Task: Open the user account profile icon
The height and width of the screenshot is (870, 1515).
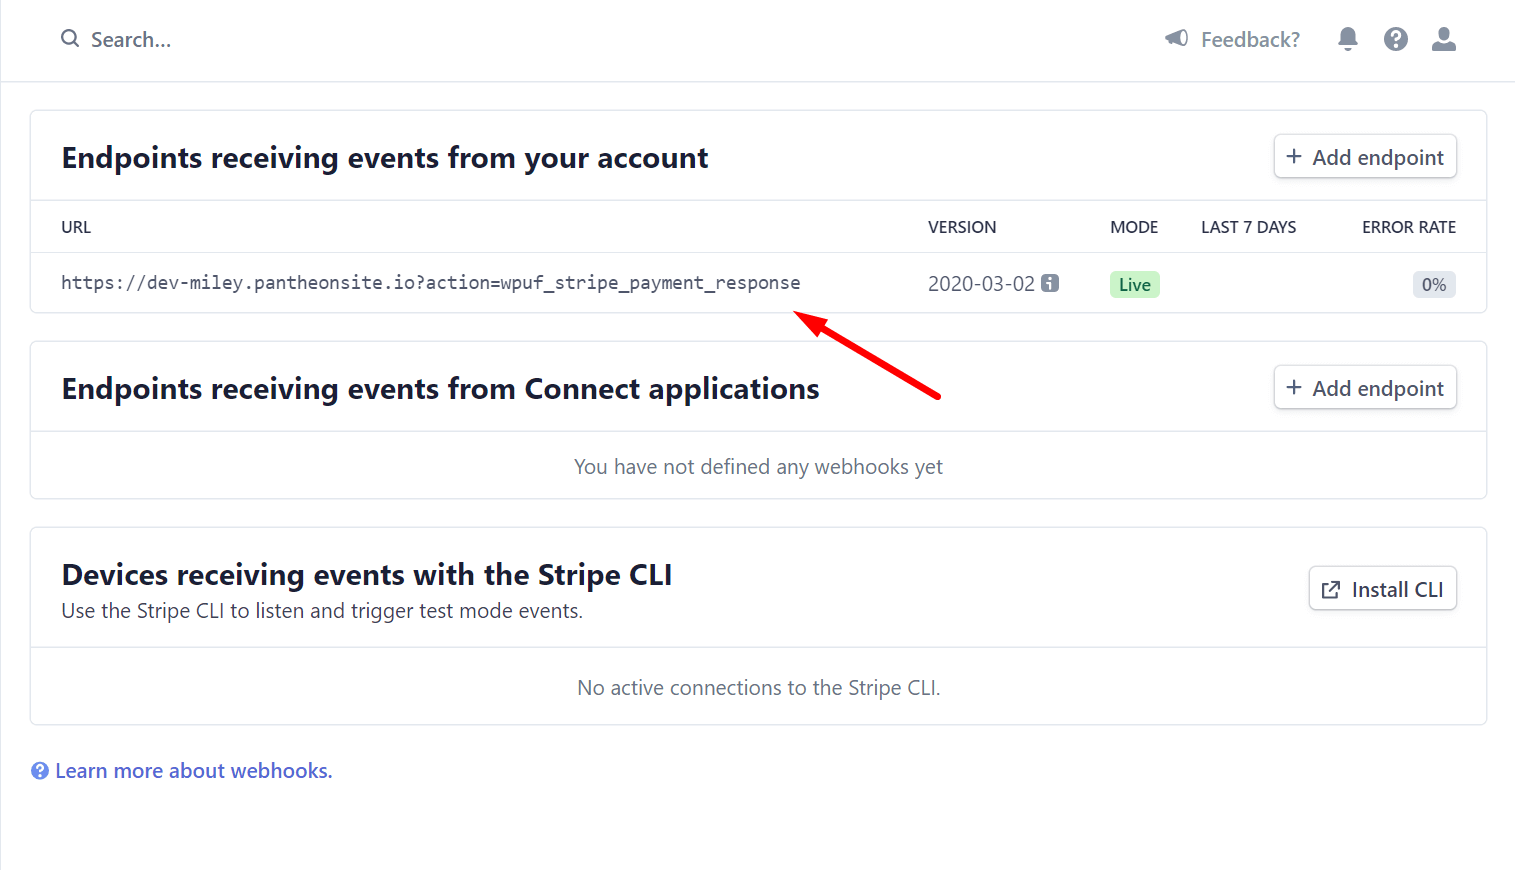Action: 1444,39
